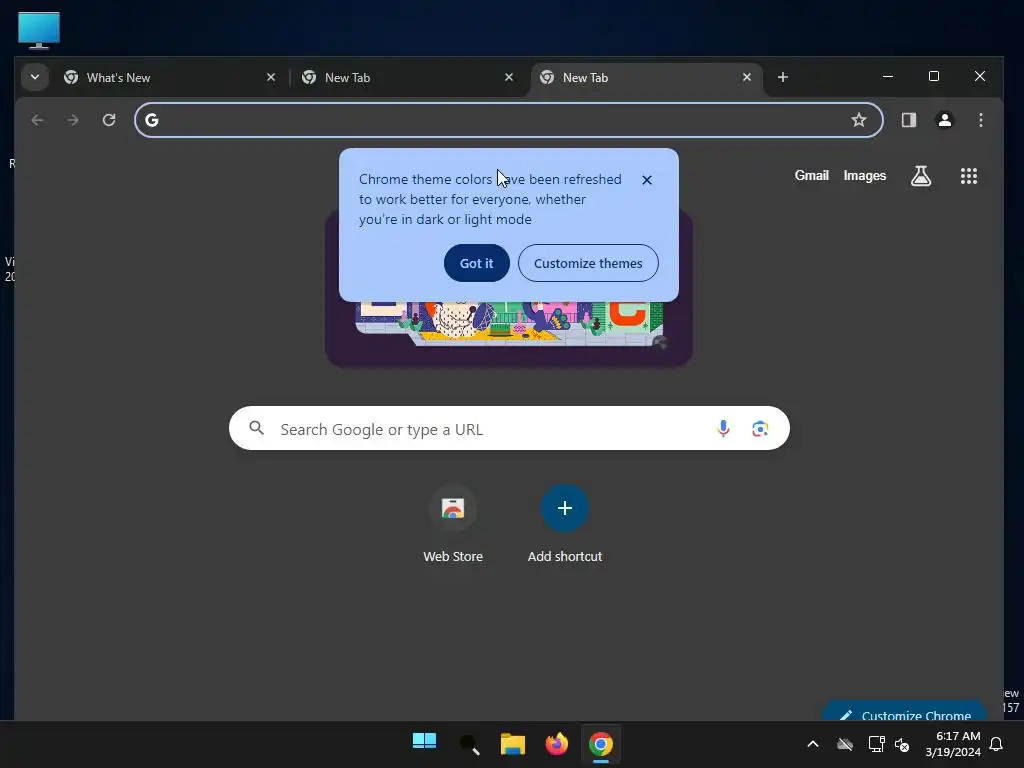Image resolution: width=1024 pixels, height=768 pixels.
Task: Click the Search Google or type a URL box
Action: (x=509, y=428)
